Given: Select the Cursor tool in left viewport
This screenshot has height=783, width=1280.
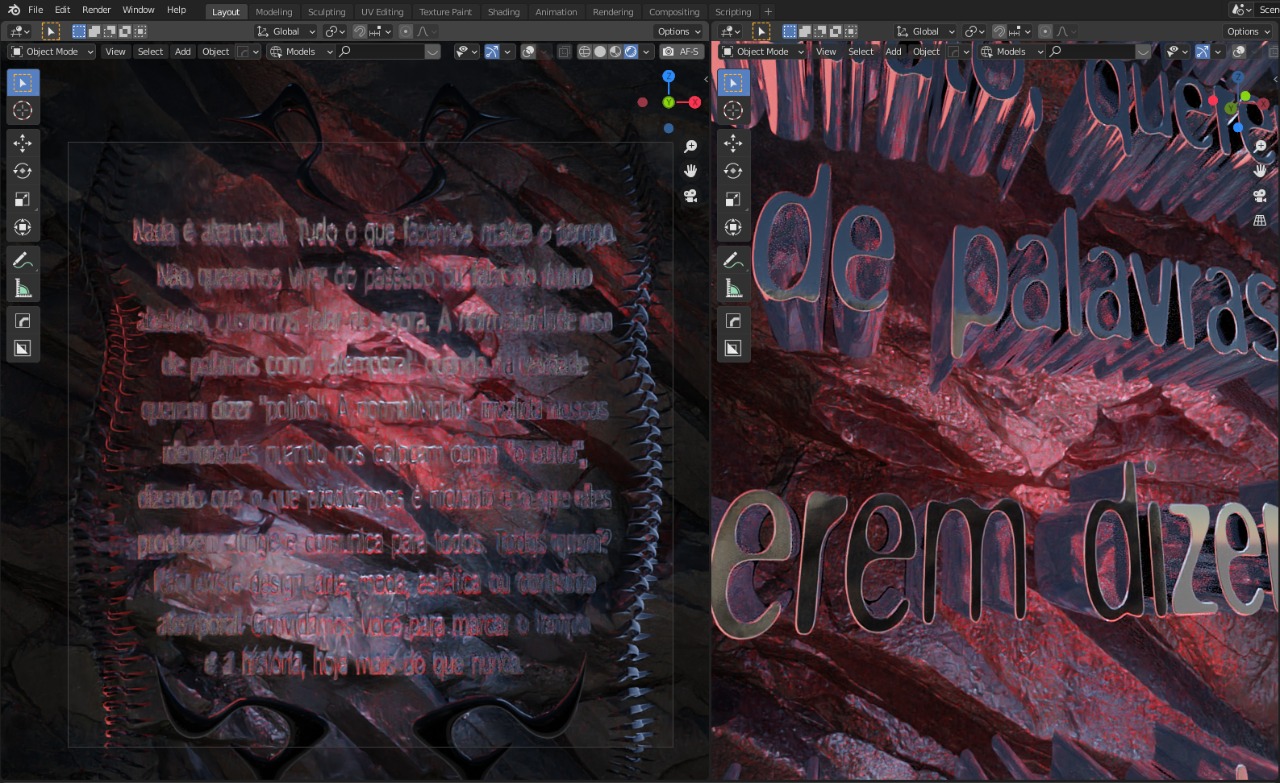Looking at the screenshot, I should (x=23, y=111).
